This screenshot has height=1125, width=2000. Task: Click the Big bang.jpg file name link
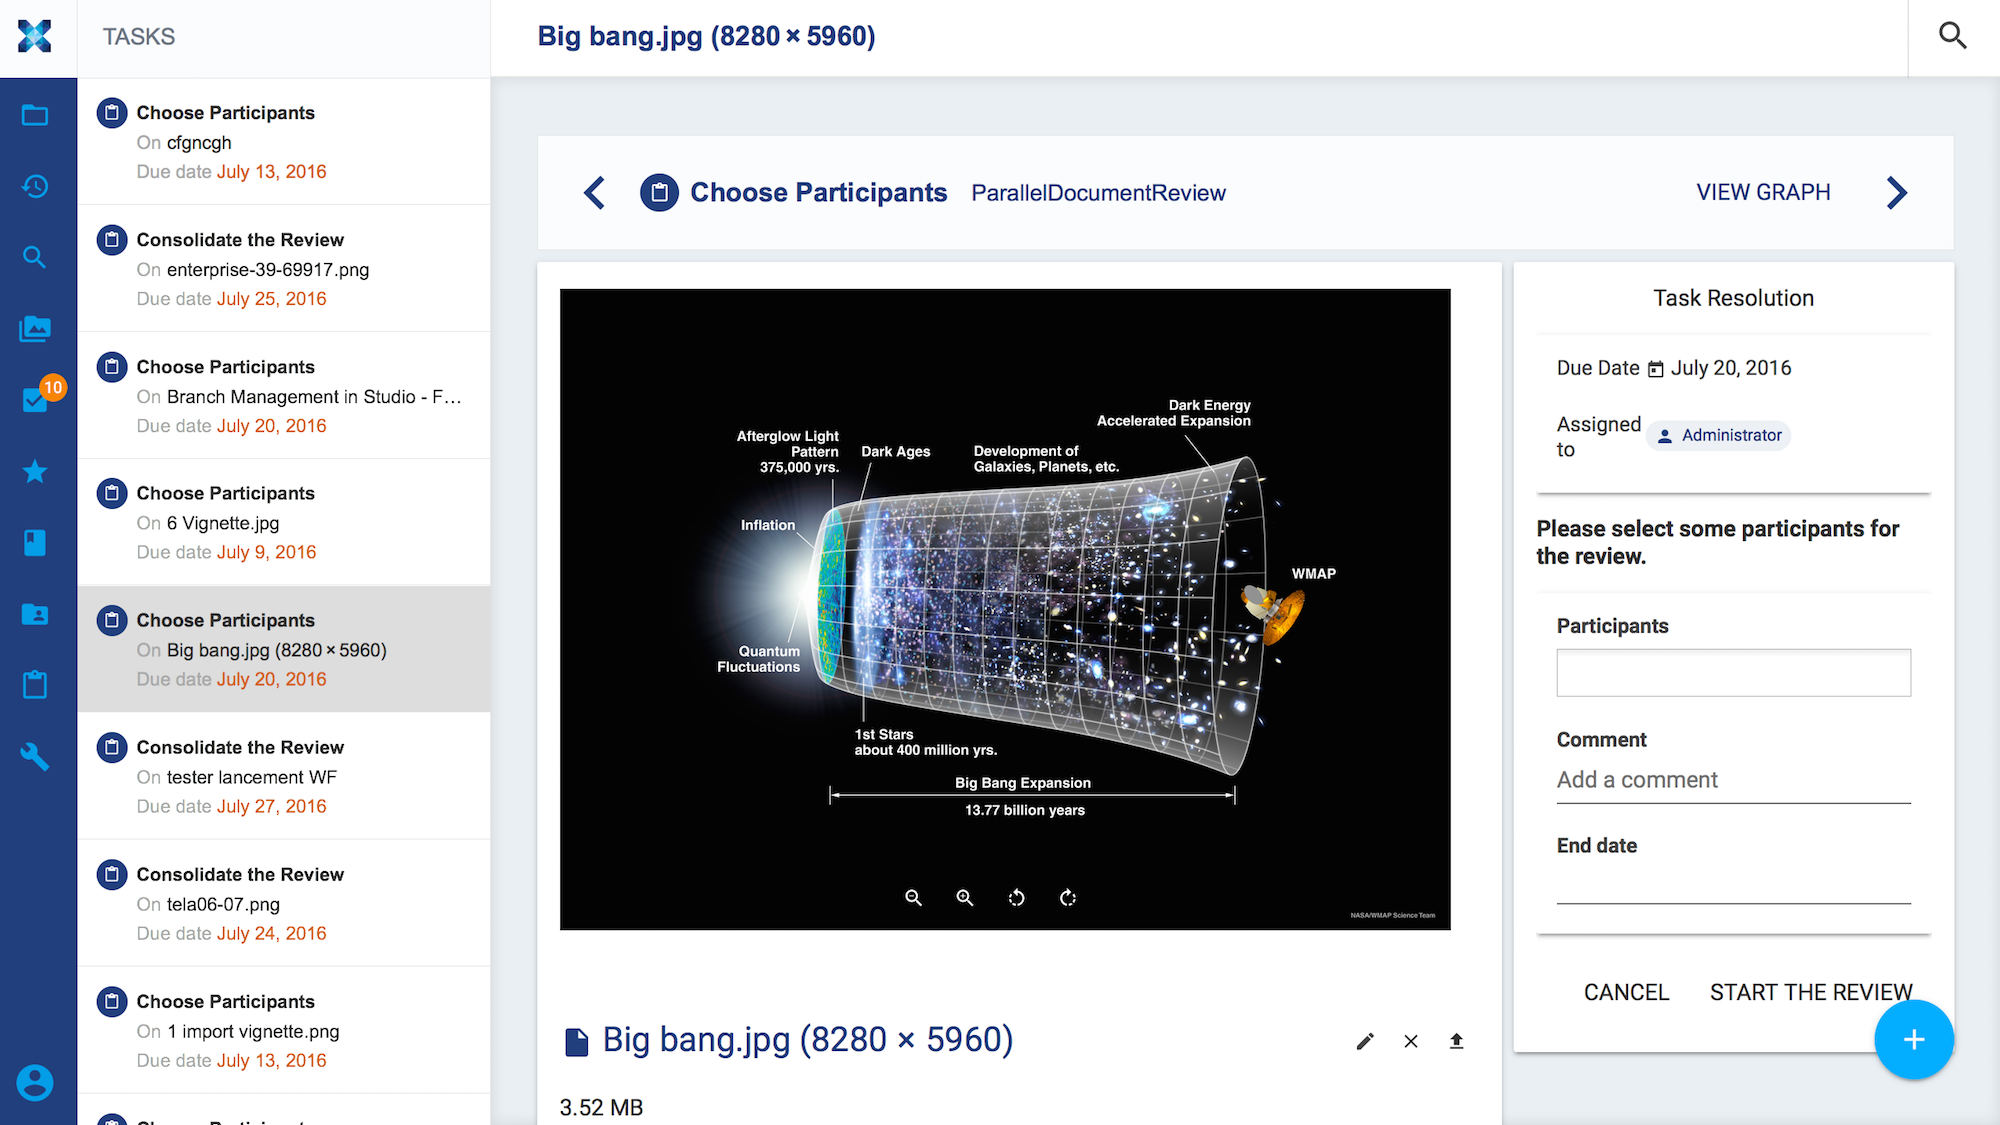(x=808, y=1040)
